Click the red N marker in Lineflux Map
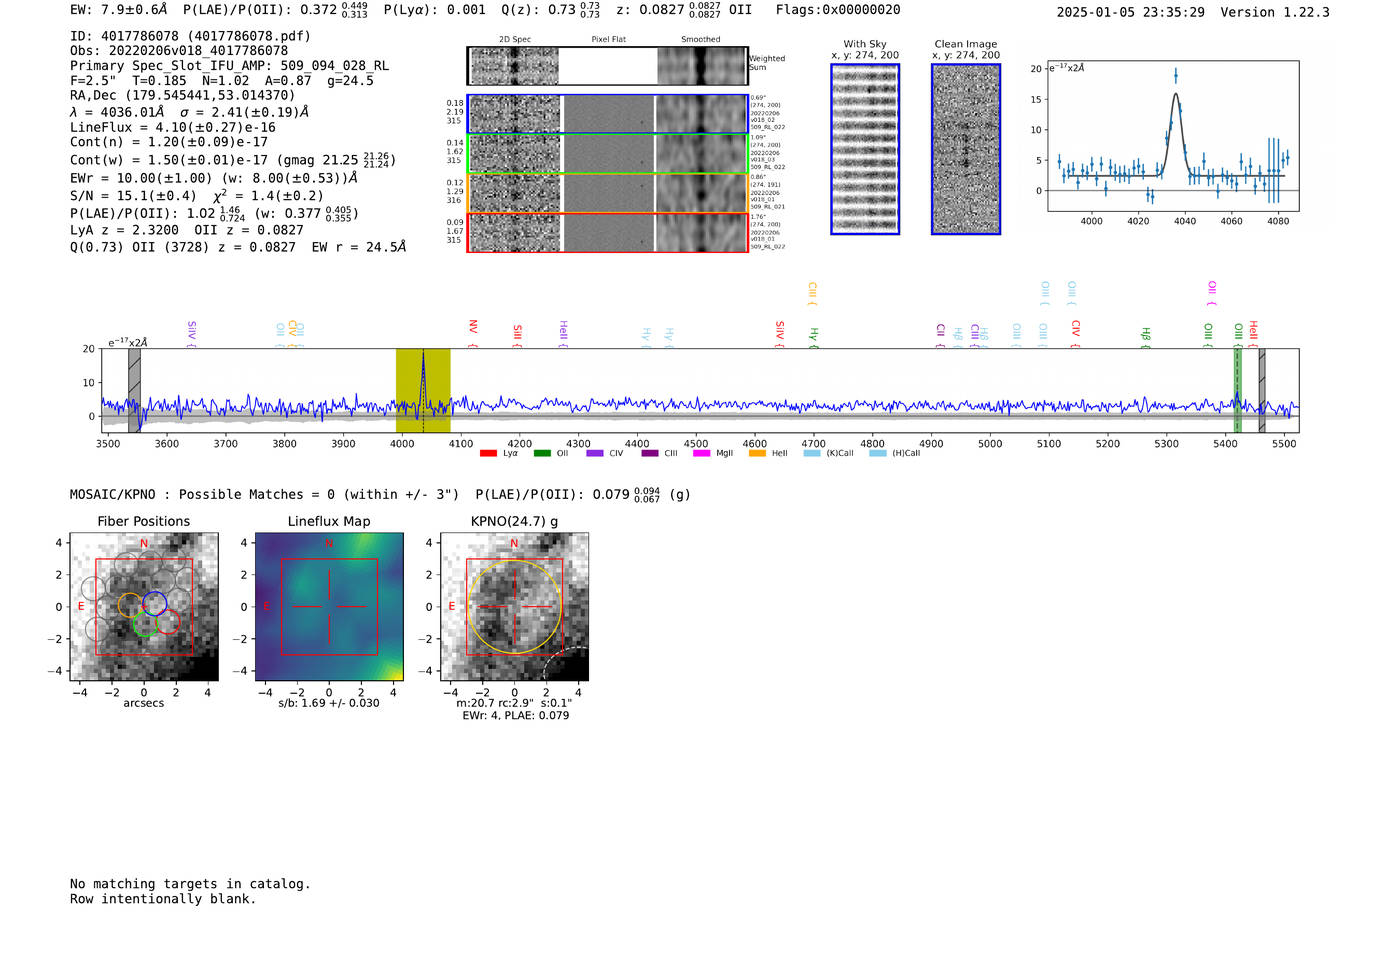 coord(329,544)
